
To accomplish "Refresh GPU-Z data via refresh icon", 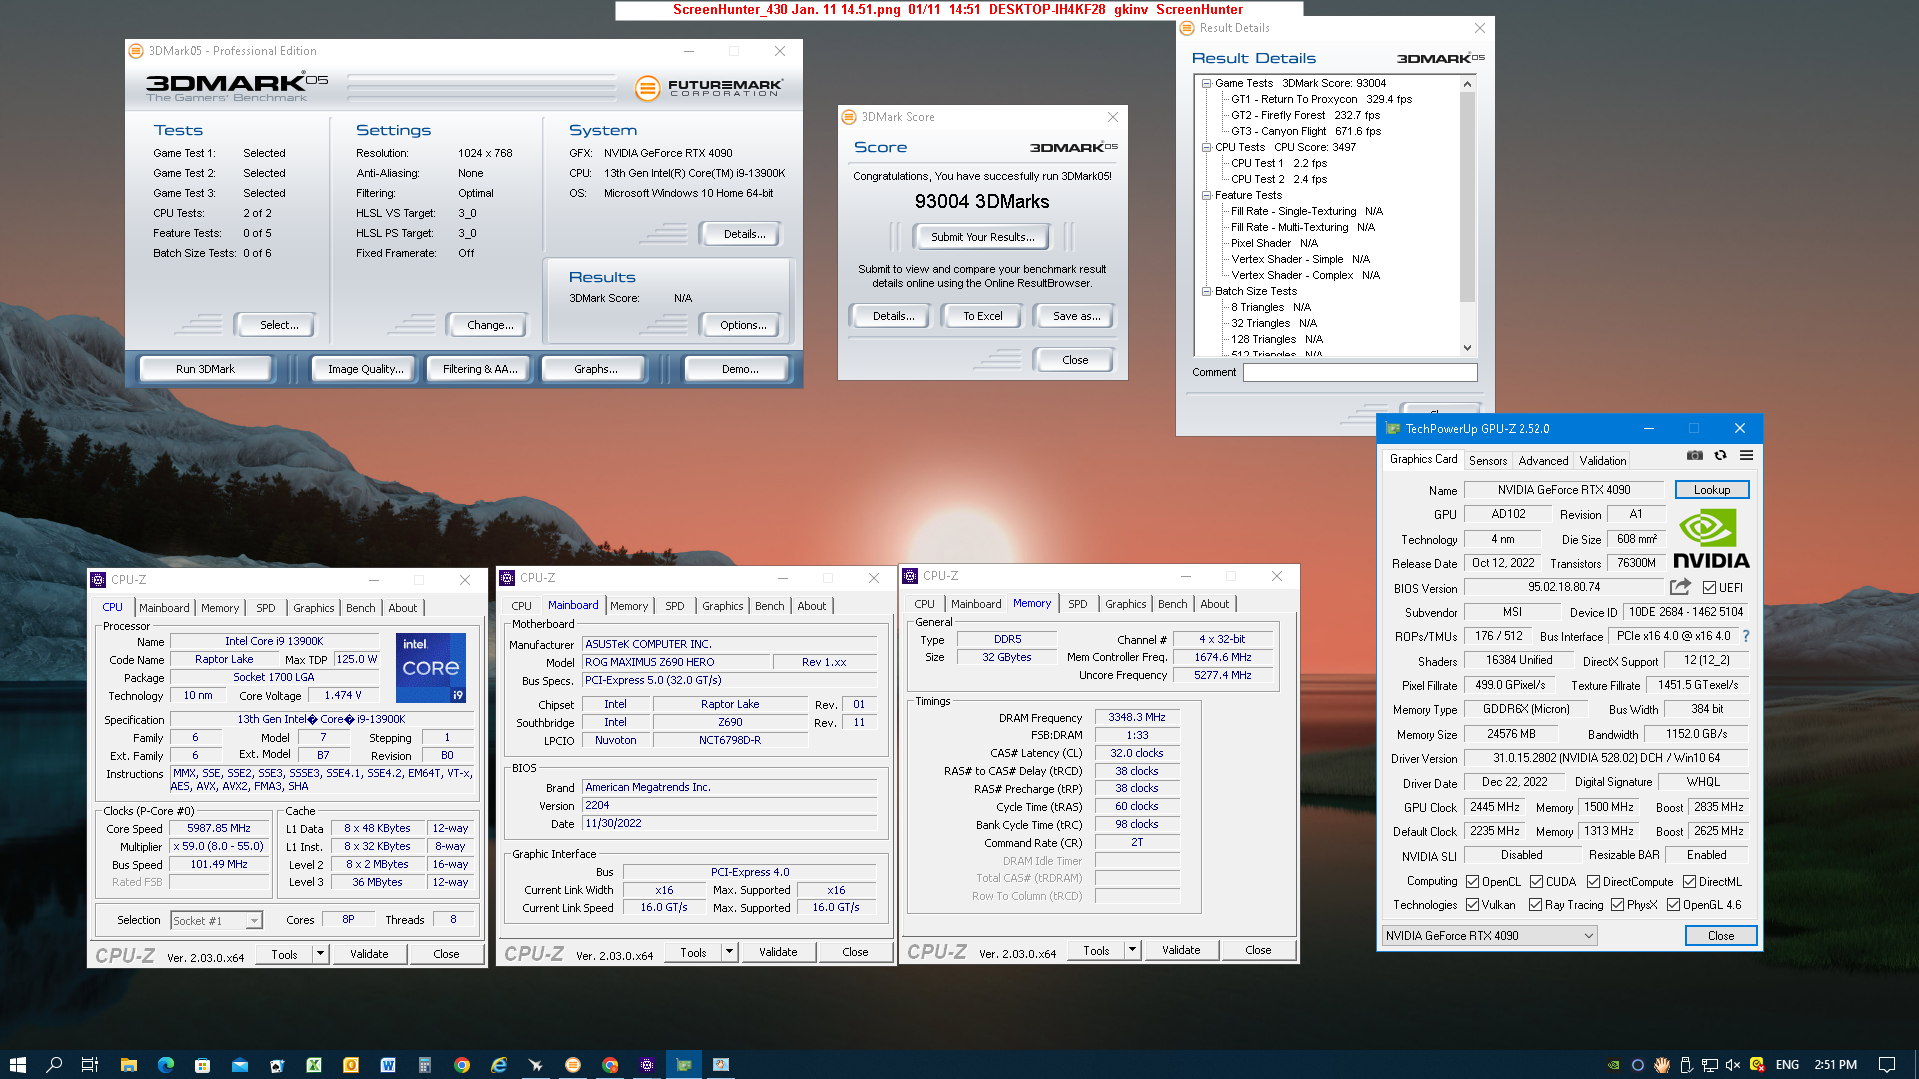I will pos(1720,455).
